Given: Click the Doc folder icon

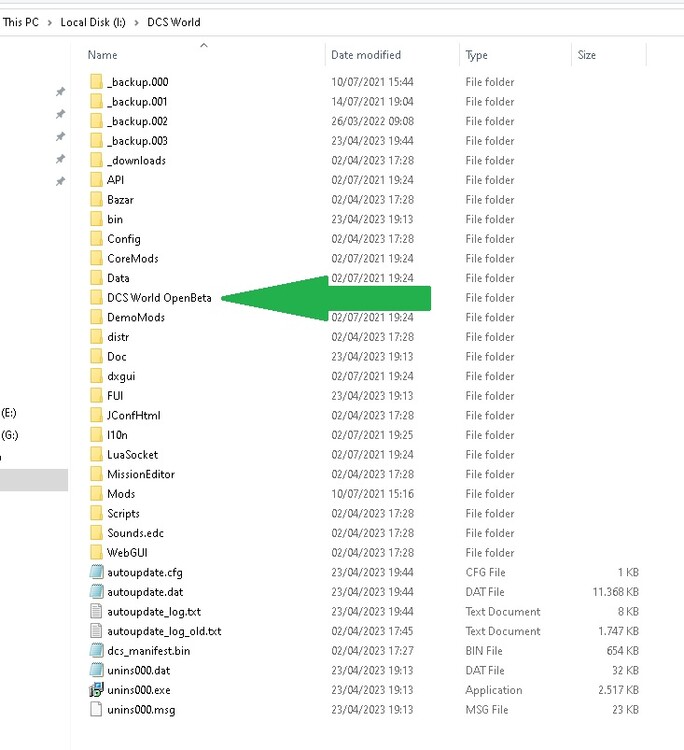Looking at the screenshot, I should (x=96, y=356).
